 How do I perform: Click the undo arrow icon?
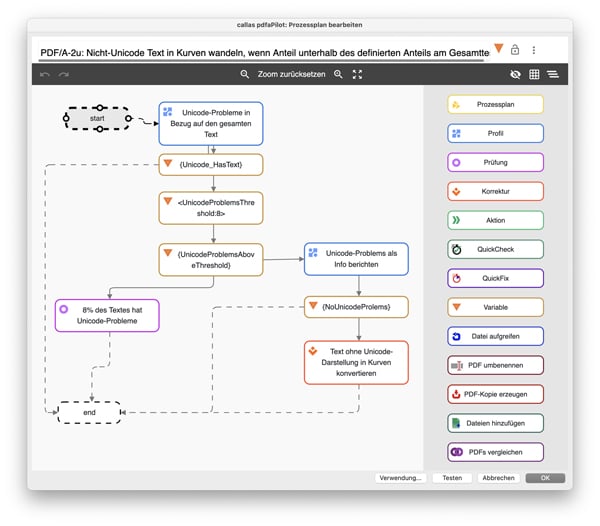tap(45, 74)
